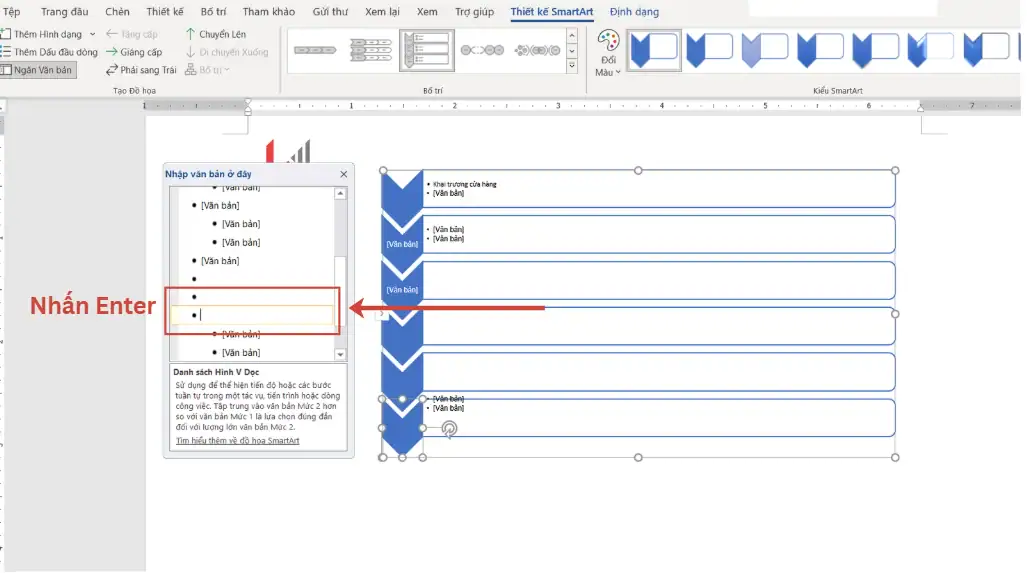
Task: Switch to the Định dạng tab
Action: [x=634, y=12]
